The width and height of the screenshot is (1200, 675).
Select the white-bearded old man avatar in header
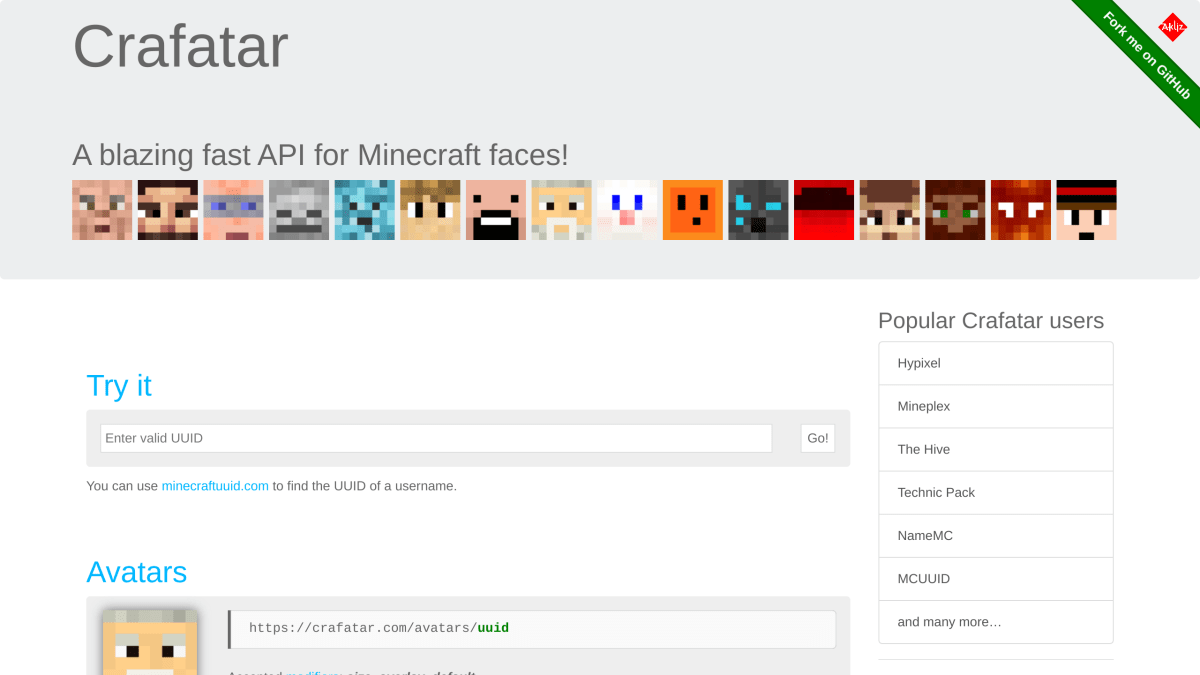point(562,210)
